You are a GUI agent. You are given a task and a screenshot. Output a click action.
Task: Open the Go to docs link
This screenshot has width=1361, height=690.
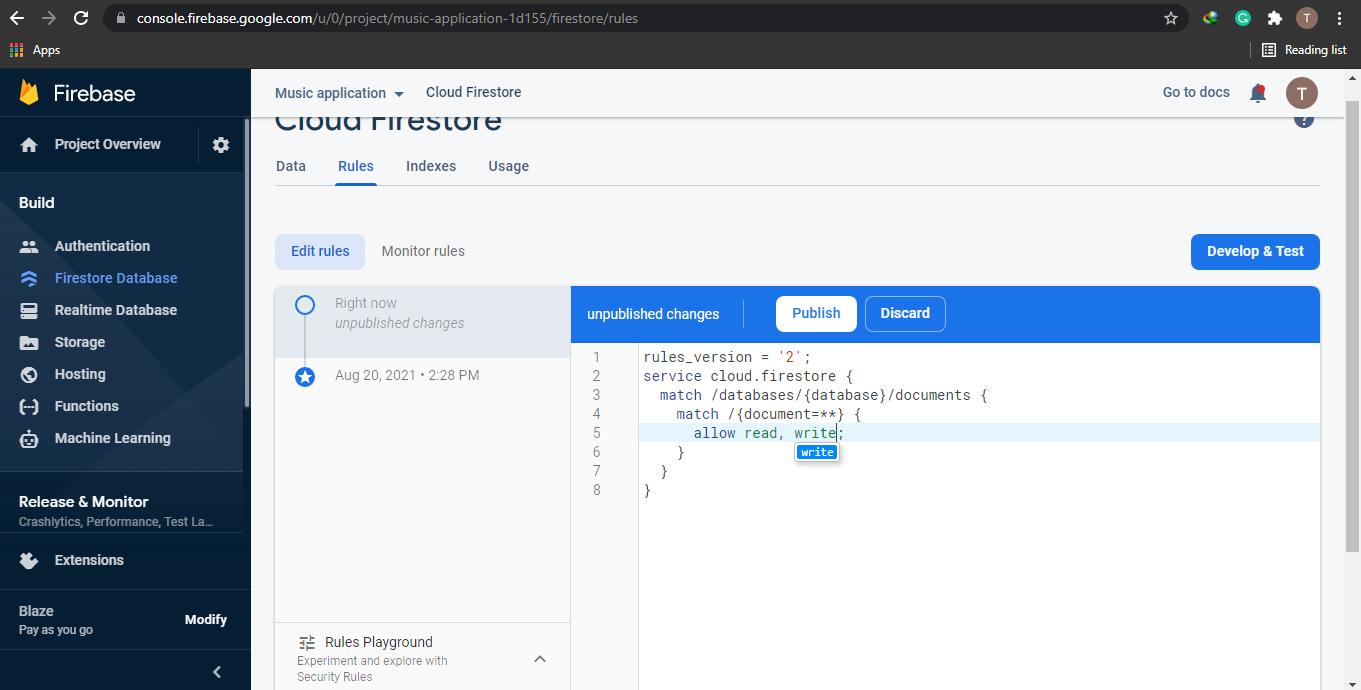point(1196,92)
